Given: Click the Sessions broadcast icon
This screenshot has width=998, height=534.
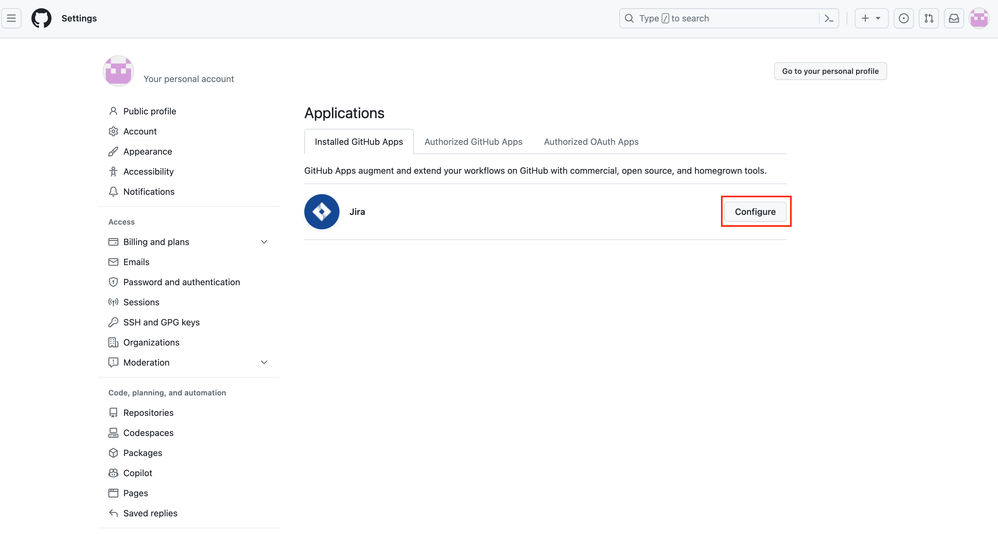Looking at the screenshot, I should (x=113, y=302).
